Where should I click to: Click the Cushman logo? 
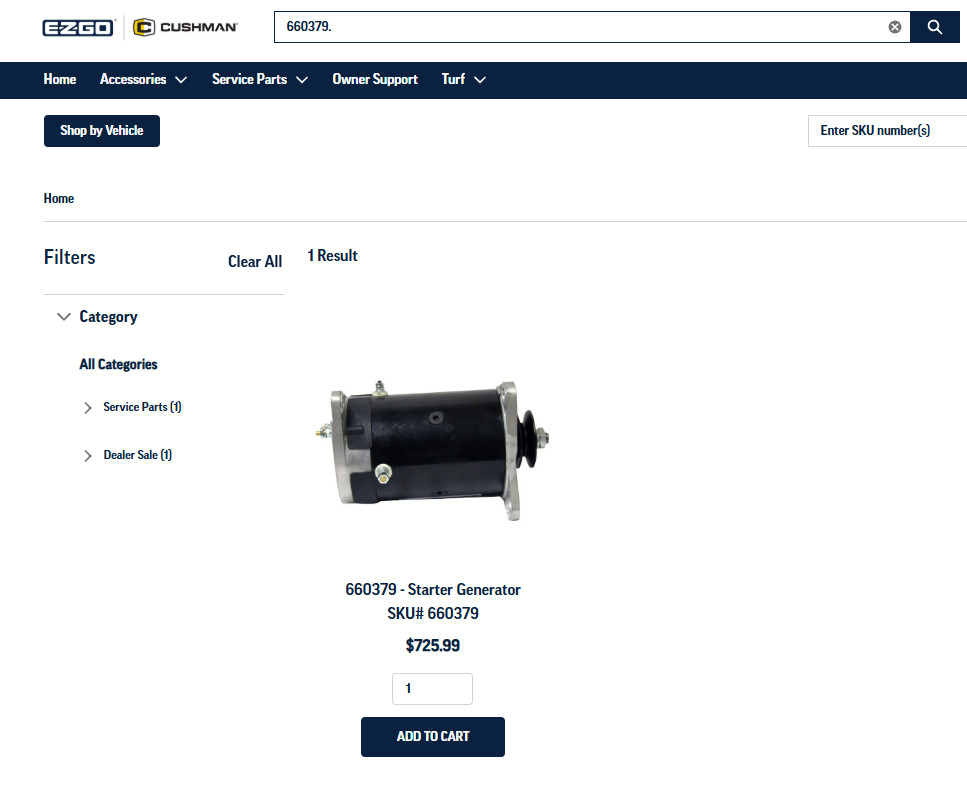coord(185,27)
